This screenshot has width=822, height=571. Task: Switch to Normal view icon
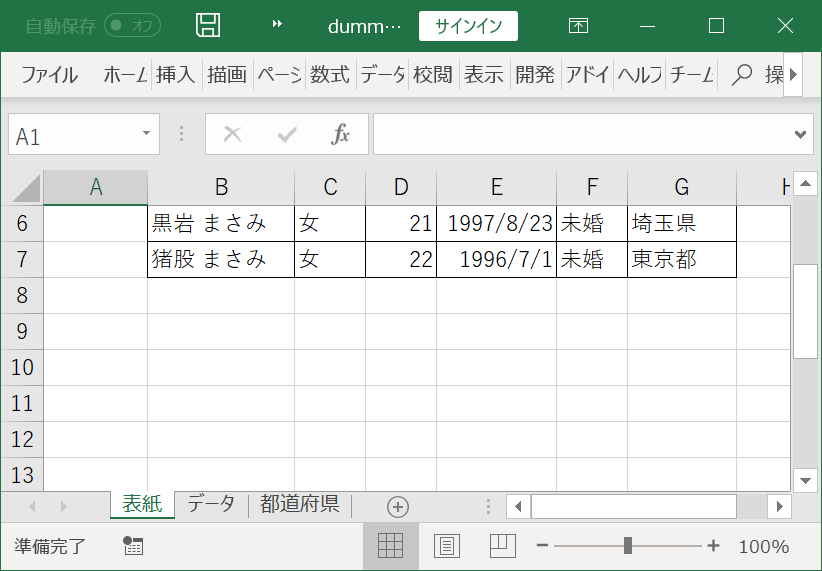(391, 546)
